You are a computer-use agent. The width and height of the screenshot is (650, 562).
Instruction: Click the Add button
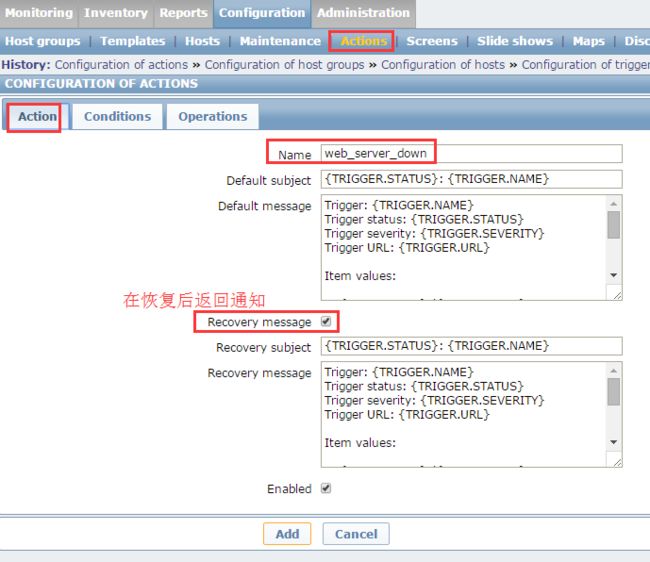point(287,534)
